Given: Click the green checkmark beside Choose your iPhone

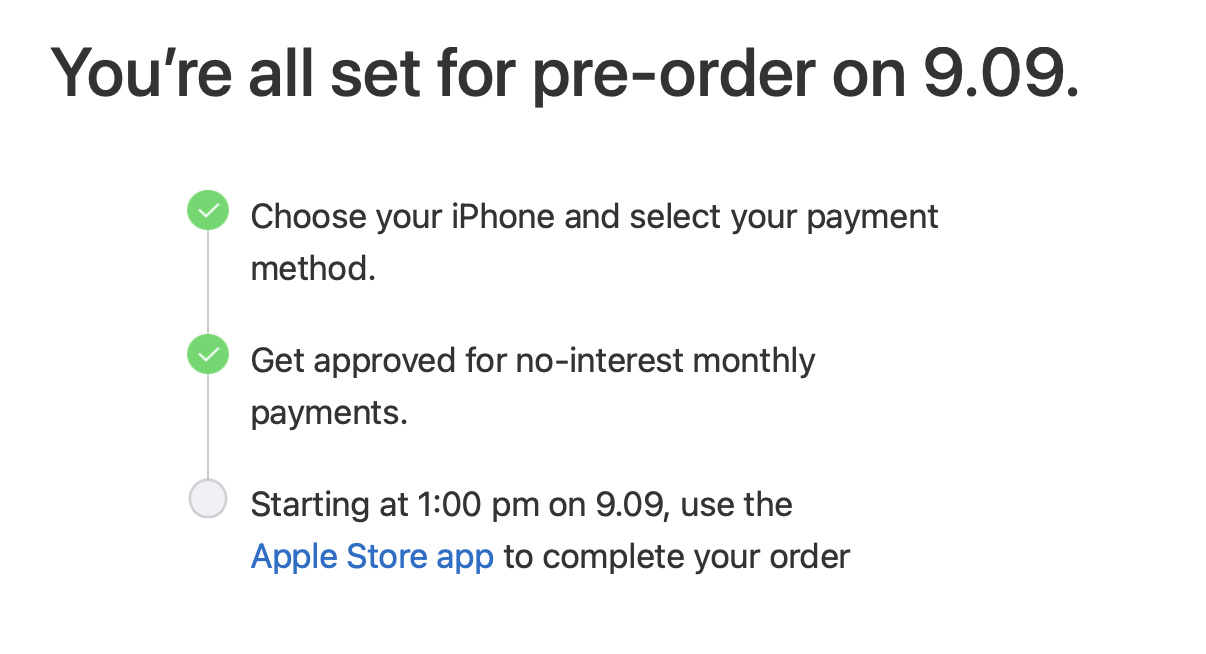Looking at the screenshot, I should (208, 212).
